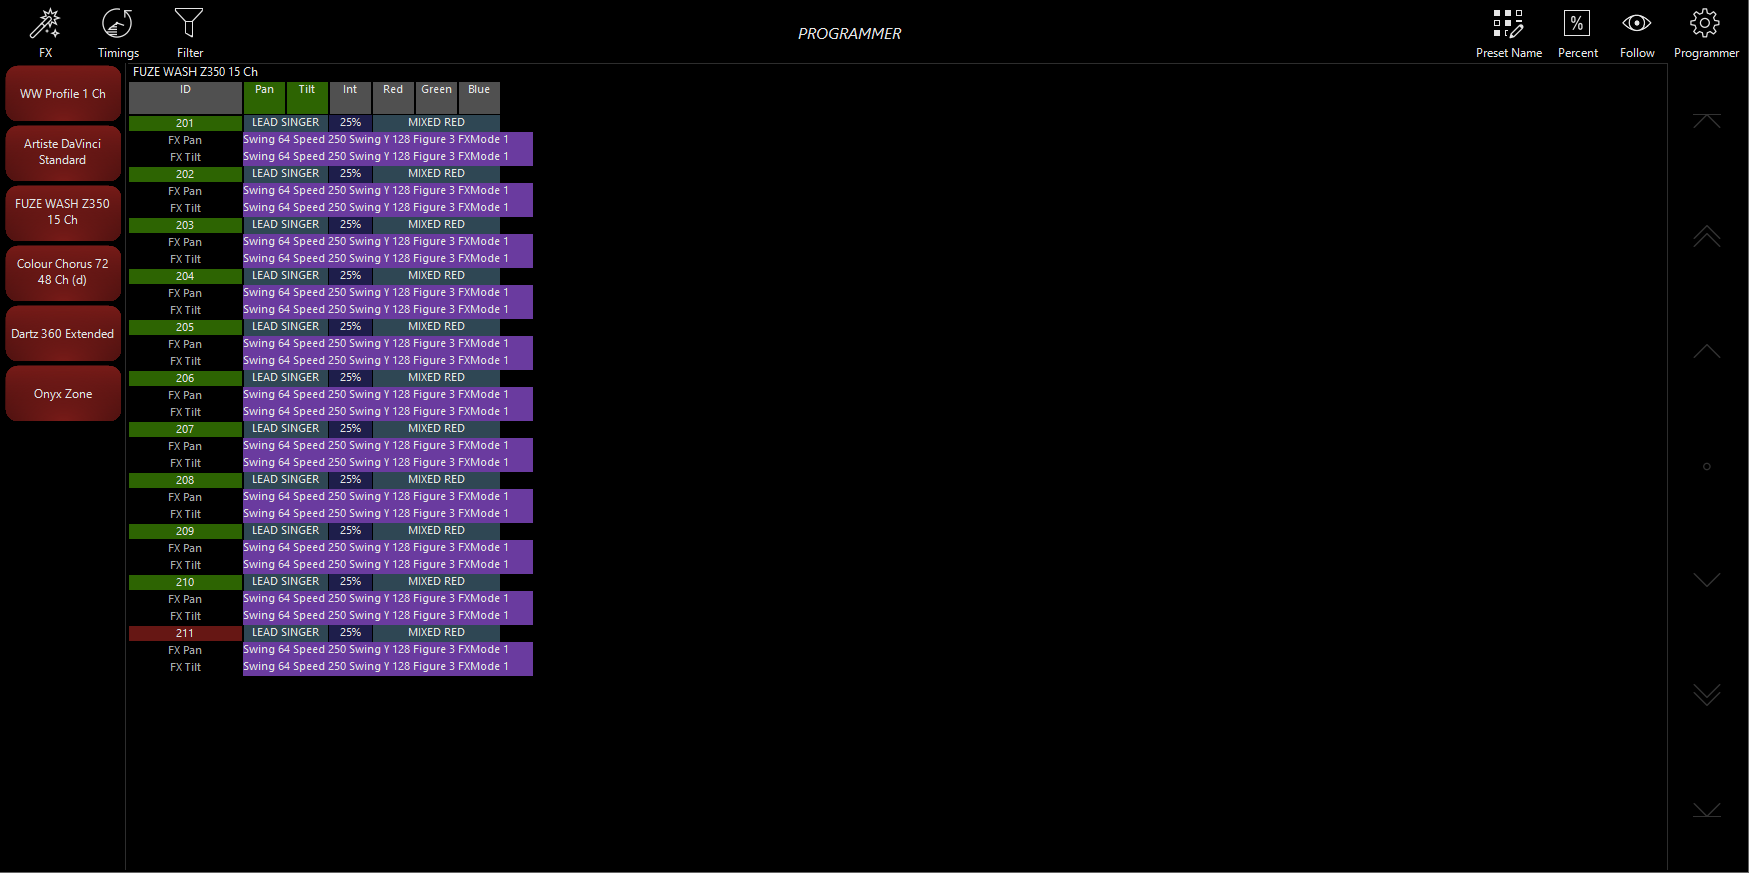Click the 25% intensity of fixture 201

(x=350, y=123)
